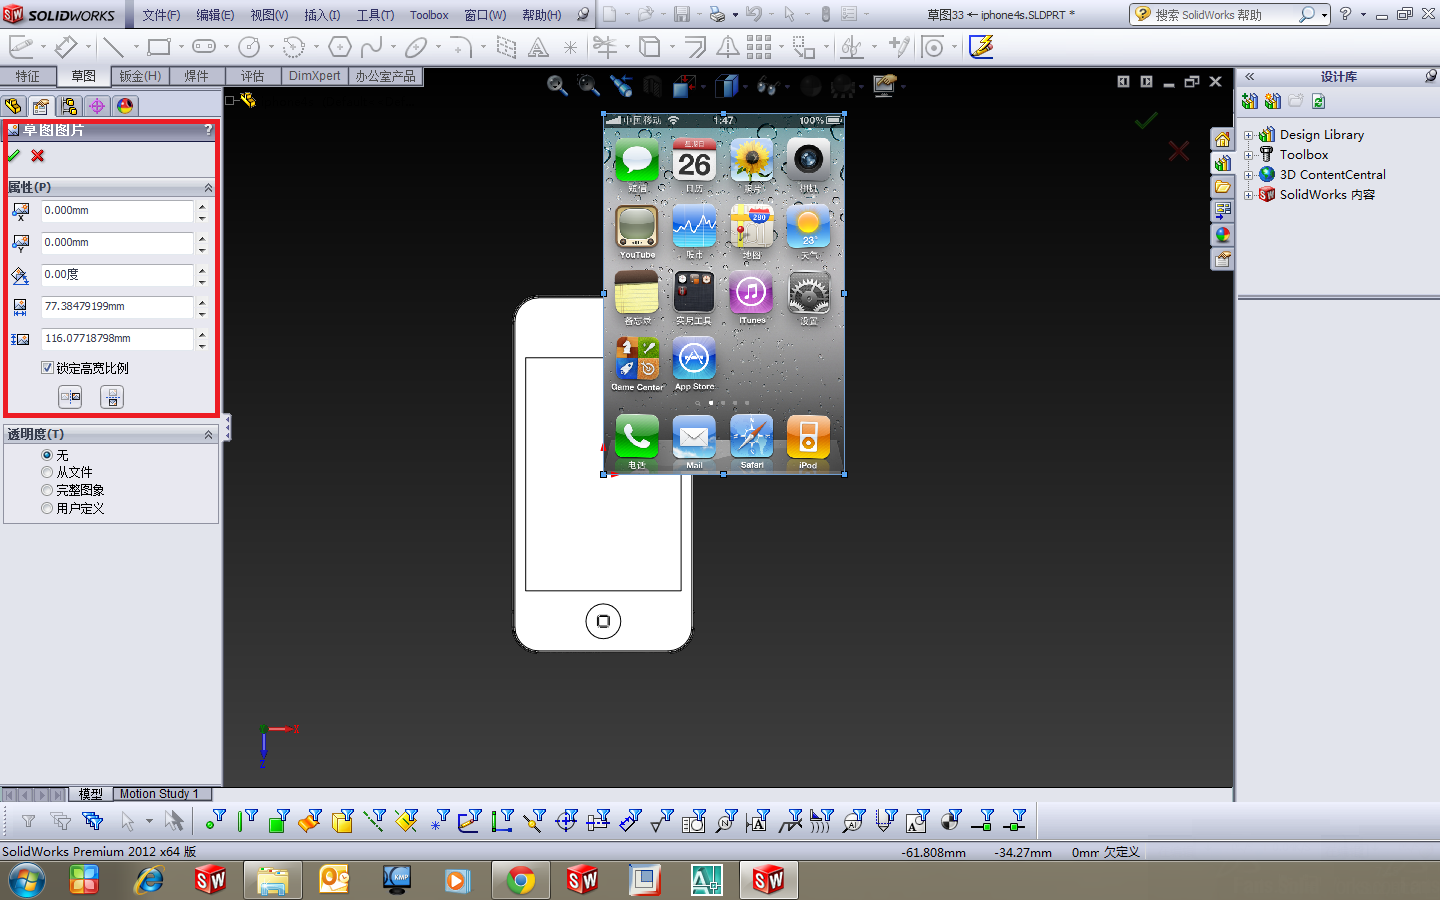Click the Save icon in the top toolbar
The width and height of the screenshot is (1440, 900).
tap(681, 14)
